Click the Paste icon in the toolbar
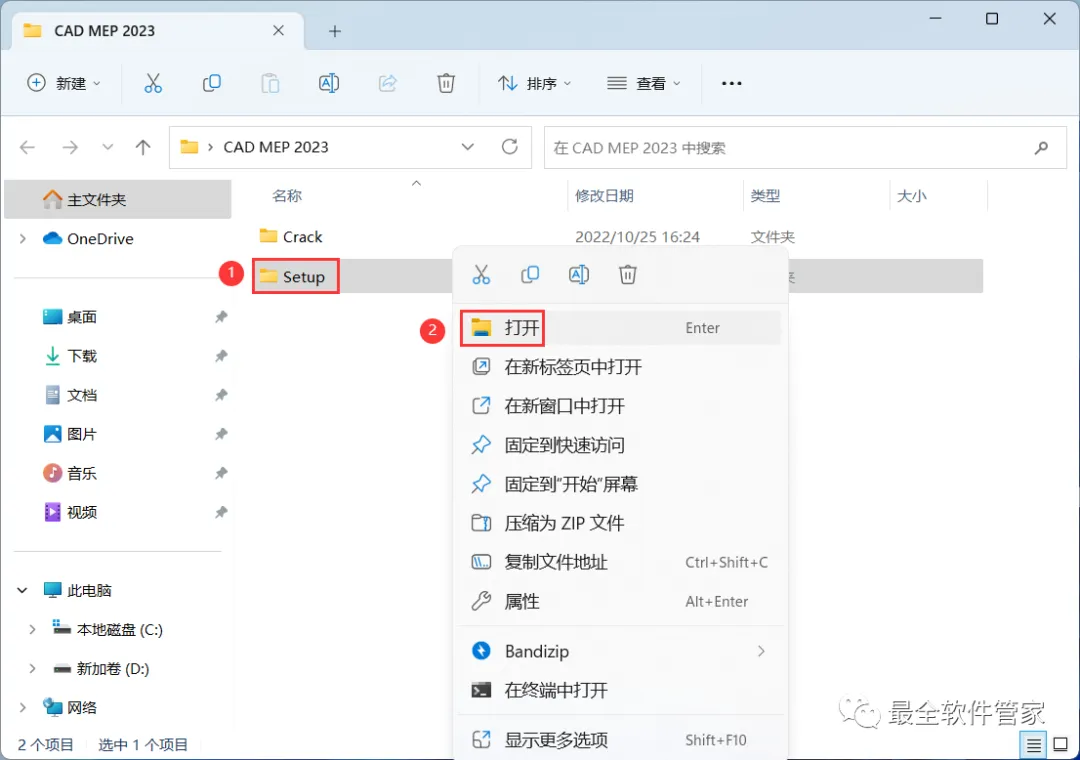 270,83
